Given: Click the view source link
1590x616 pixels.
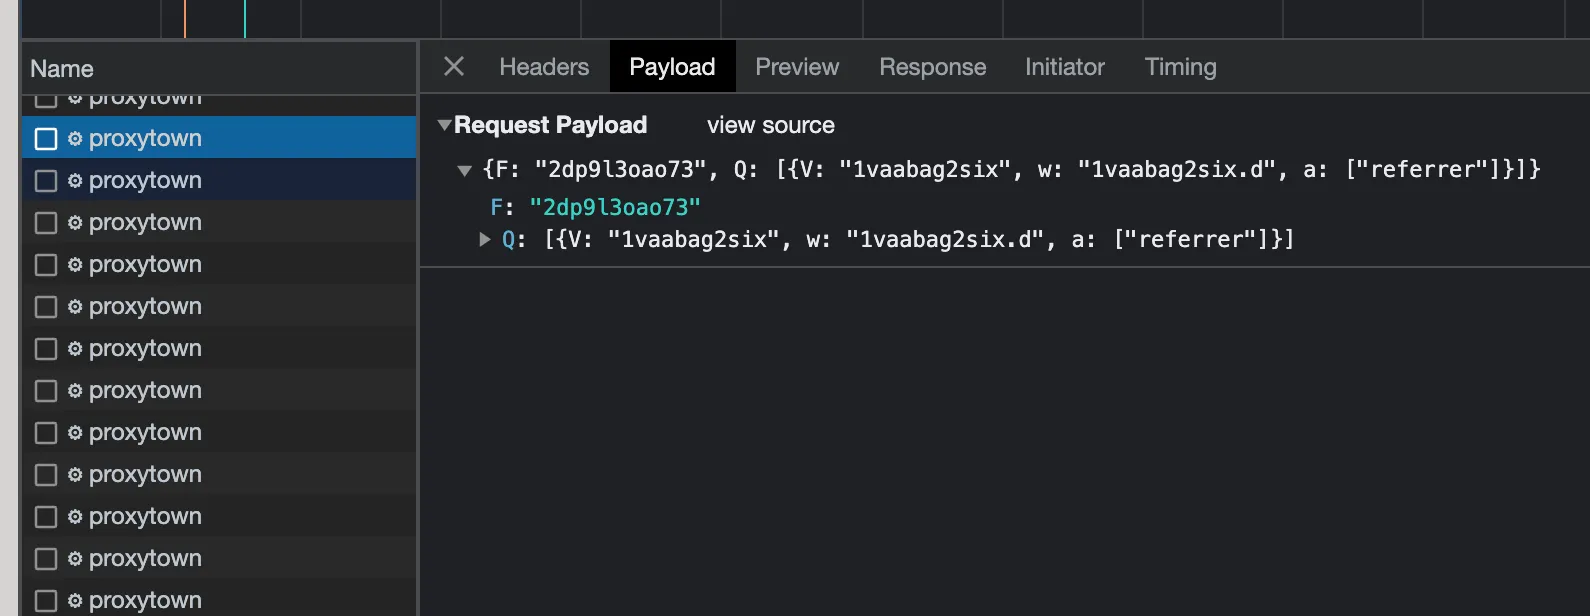Looking at the screenshot, I should (x=770, y=125).
